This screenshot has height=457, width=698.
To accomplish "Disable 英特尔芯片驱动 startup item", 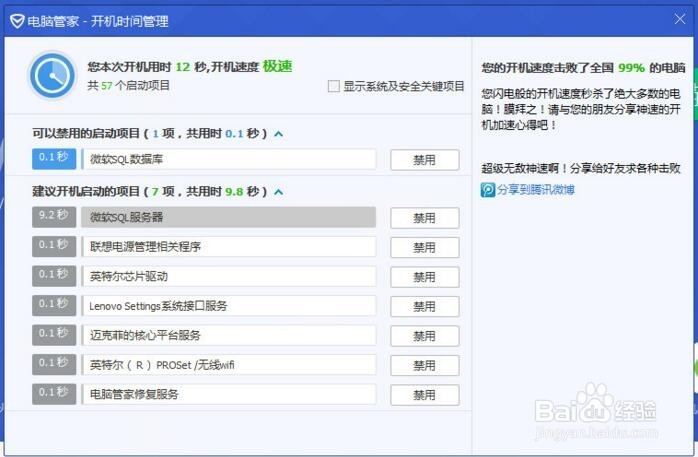I will click(x=425, y=277).
